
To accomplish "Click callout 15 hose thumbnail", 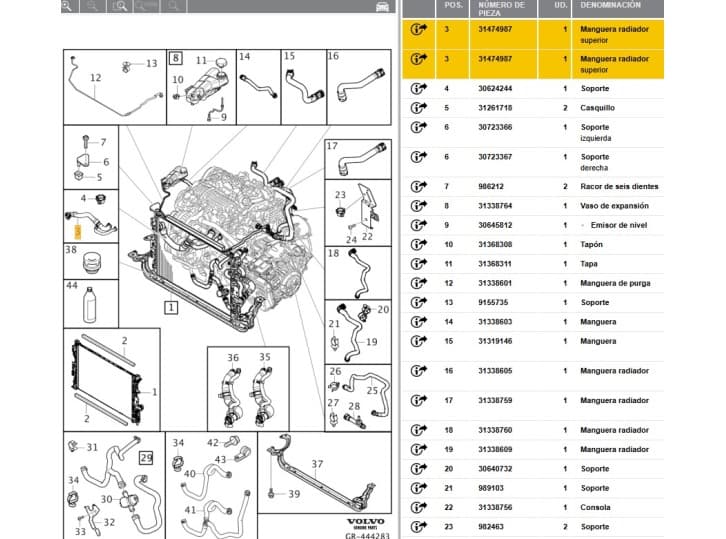I will [289, 56].
